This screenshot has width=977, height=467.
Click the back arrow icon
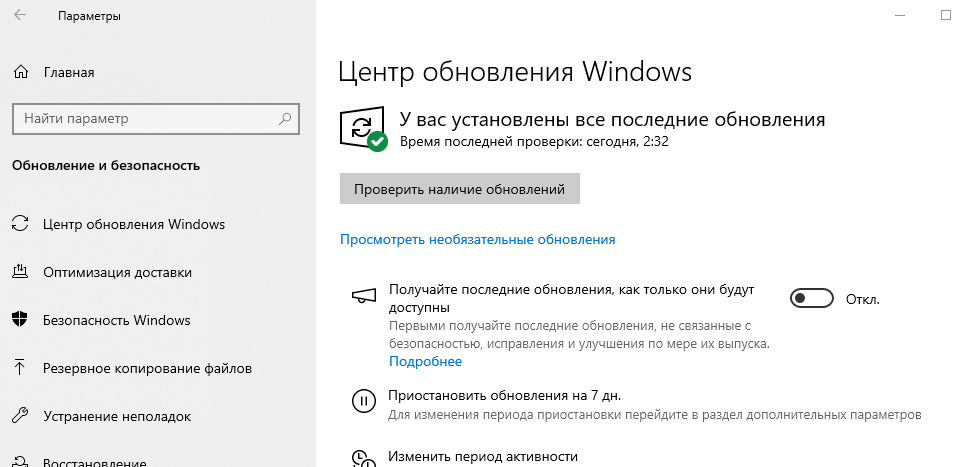point(20,16)
